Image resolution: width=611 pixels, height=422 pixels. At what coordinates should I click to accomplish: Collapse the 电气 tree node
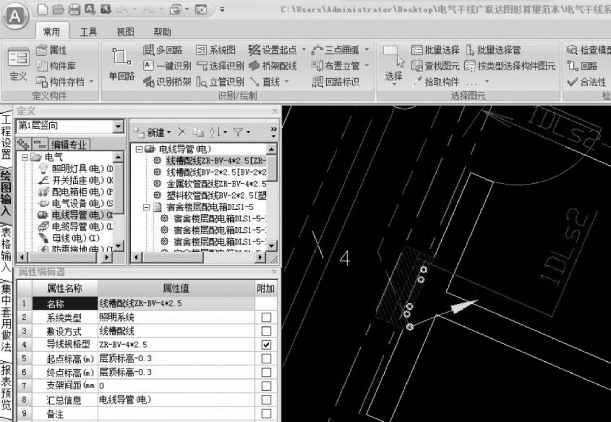click(x=23, y=158)
